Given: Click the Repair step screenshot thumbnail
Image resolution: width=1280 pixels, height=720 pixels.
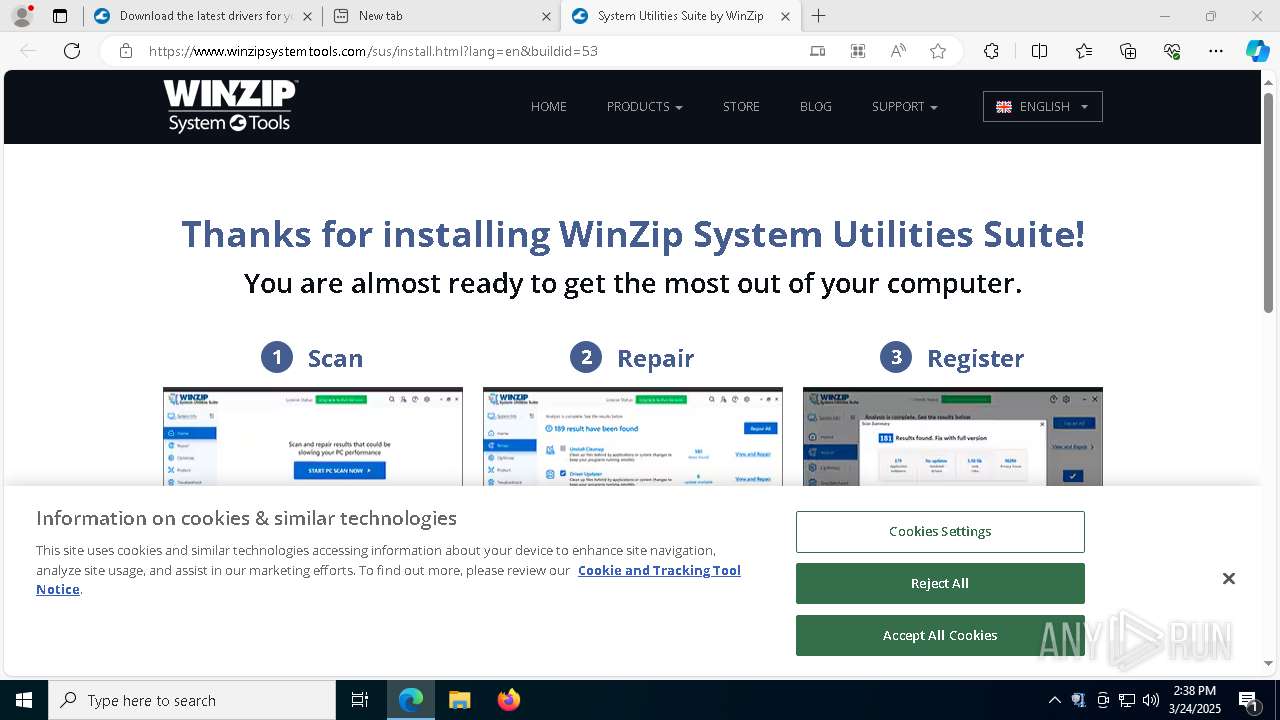Looking at the screenshot, I should [x=633, y=437].
